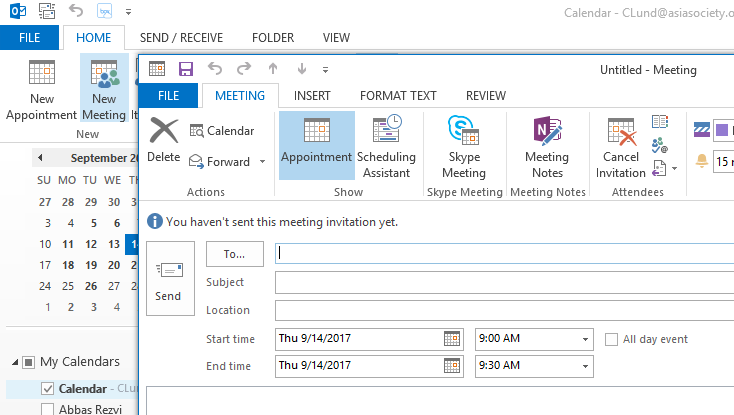
Task: Click the To... recipients button
Action: tap(234, 254)
